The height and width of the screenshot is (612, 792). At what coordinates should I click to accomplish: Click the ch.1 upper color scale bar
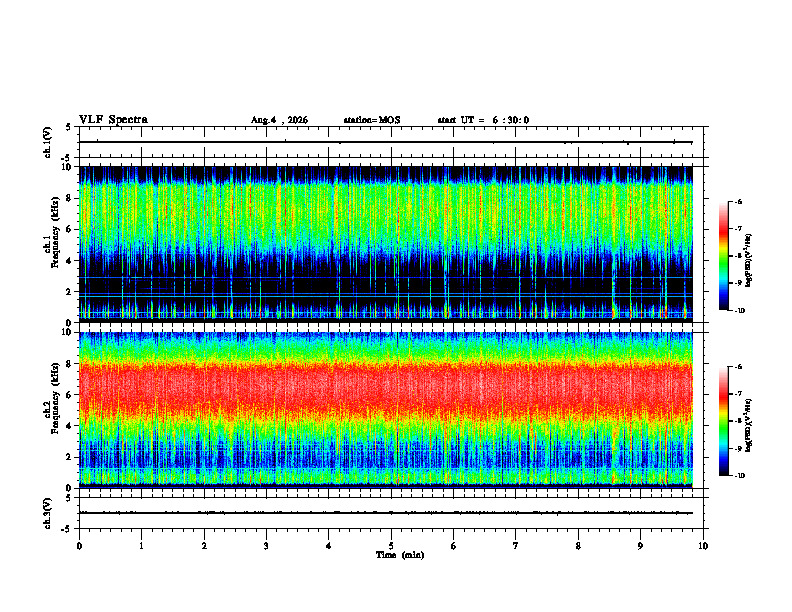tap(723, 256)
